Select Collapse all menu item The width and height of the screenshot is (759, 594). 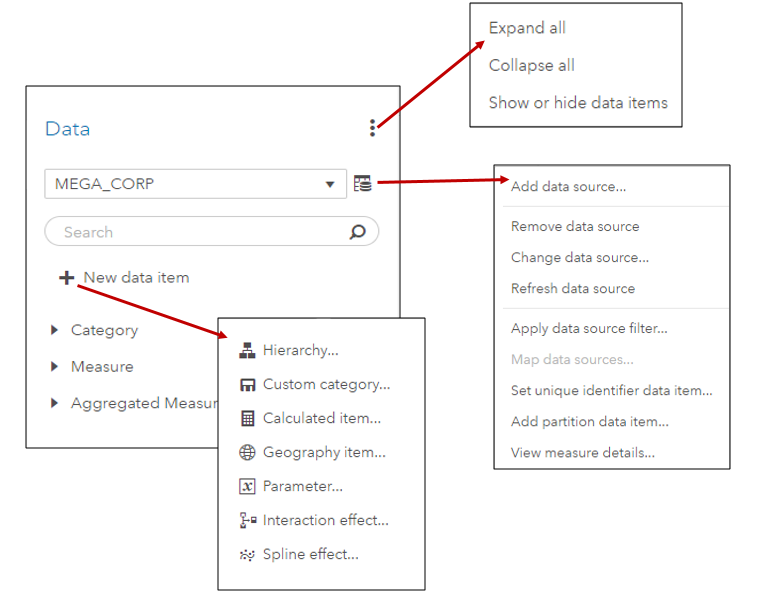coord(531,65)
